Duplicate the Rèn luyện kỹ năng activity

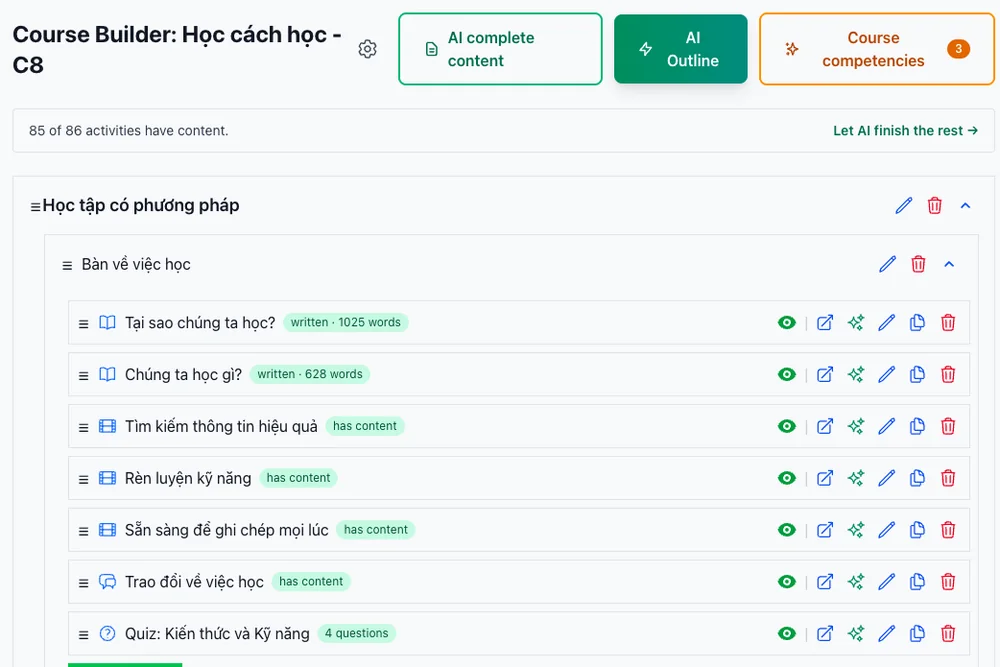pyautogui.click(x=917, y=478)
